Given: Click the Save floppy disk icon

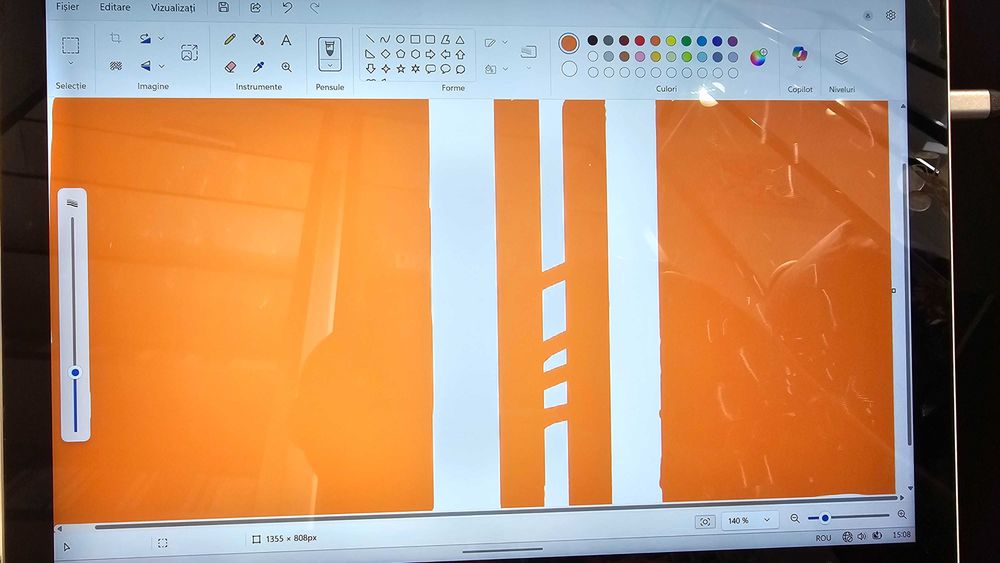Looking at the screenshot, I should pos(223,8).
